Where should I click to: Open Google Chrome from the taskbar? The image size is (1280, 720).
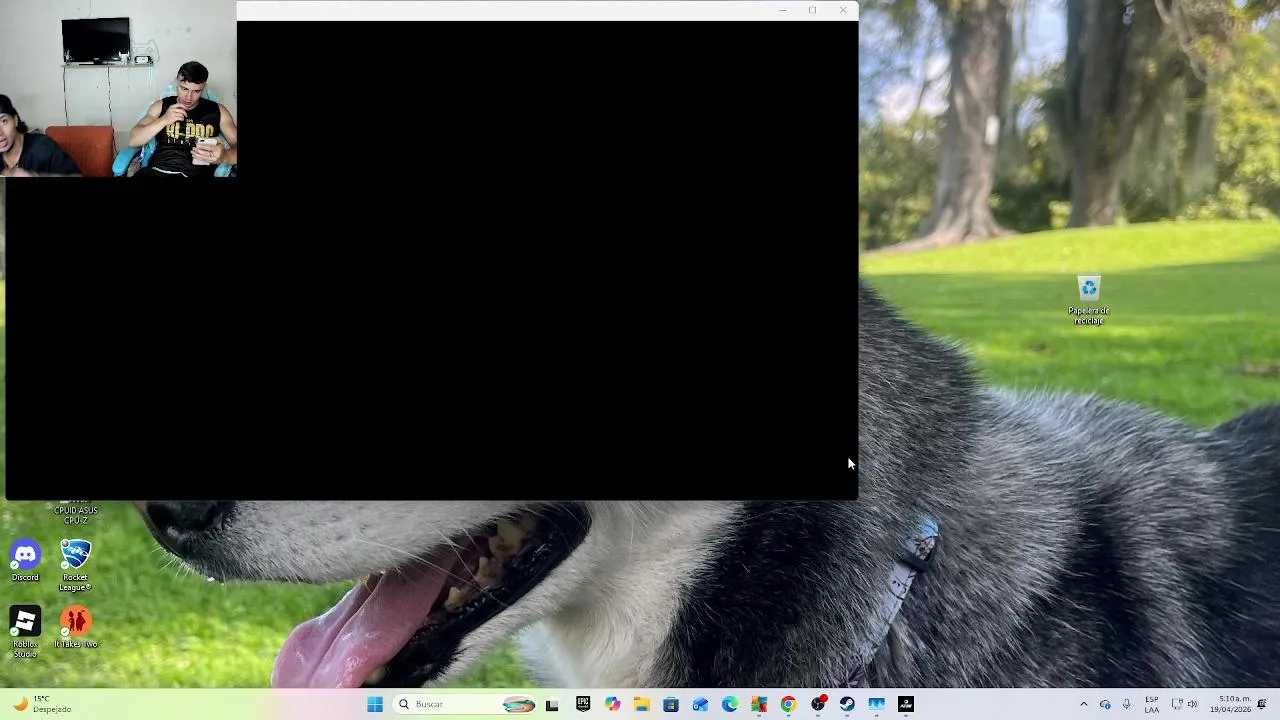[x=788, y=704]
